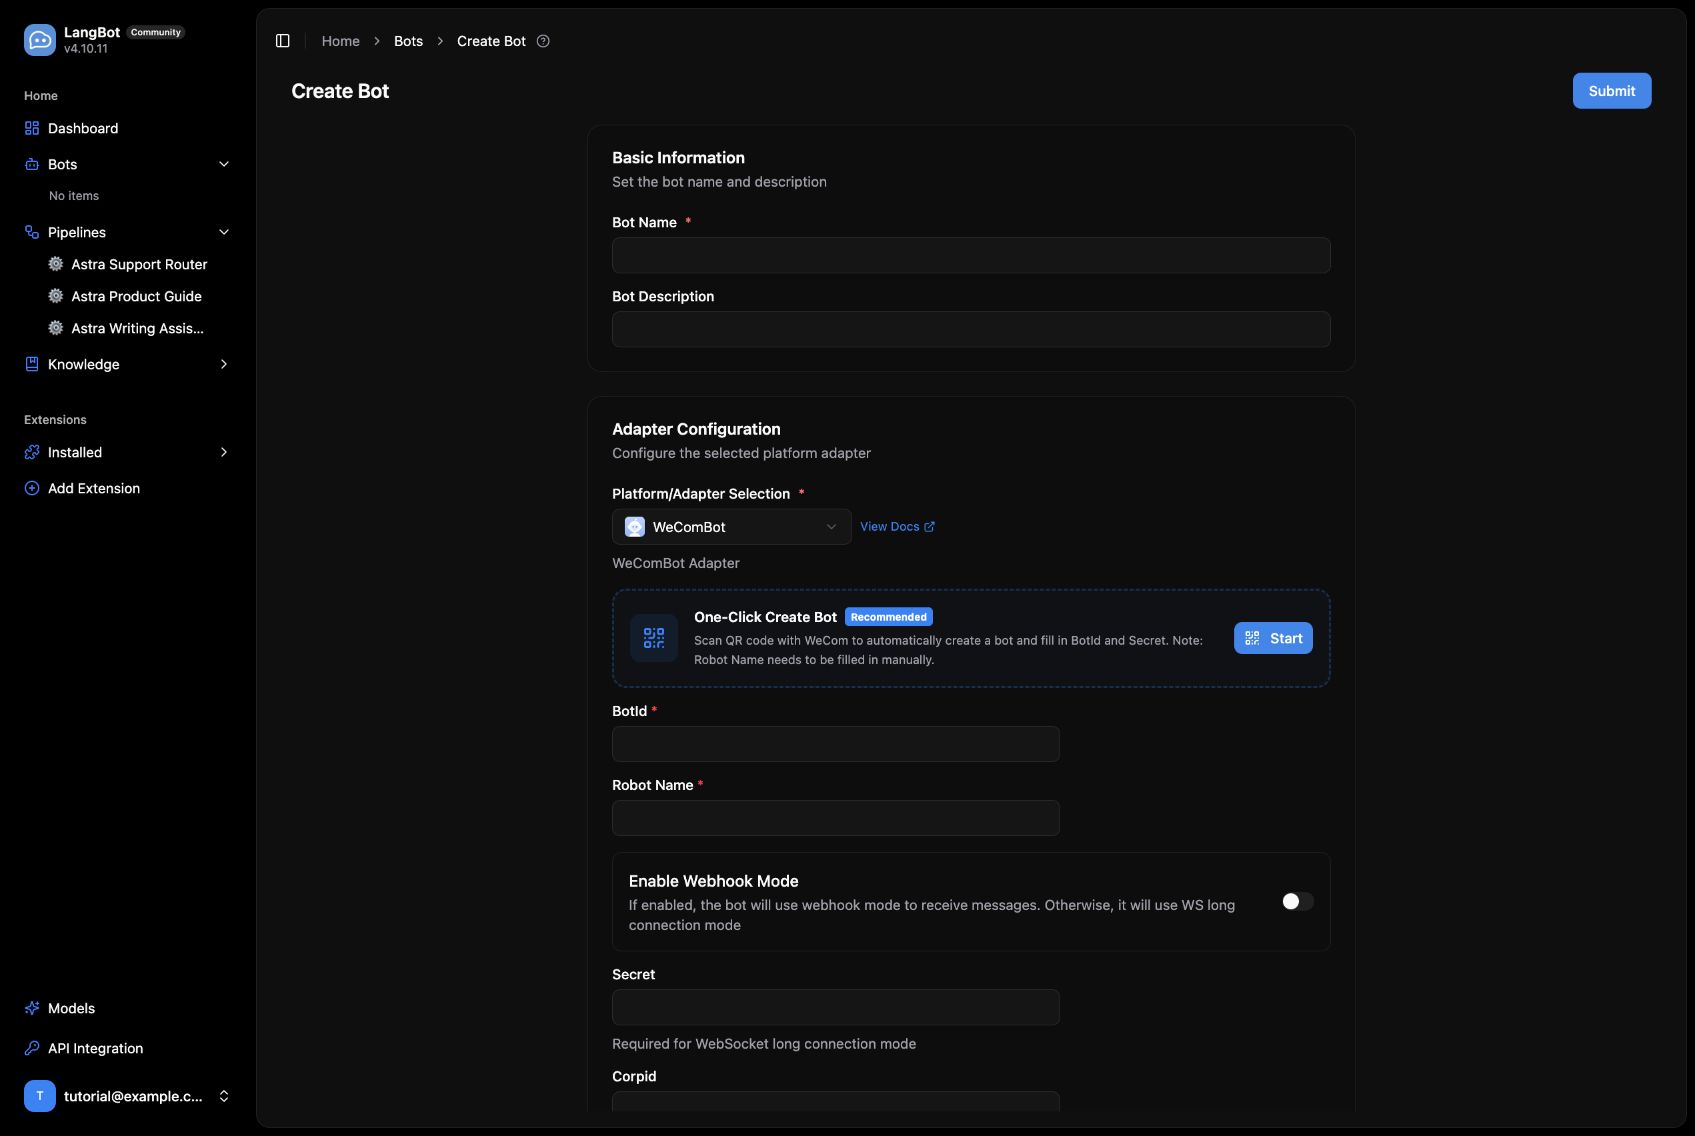Click the Recommended badge
Viewport: 1695px width, 1136px height.
889,617
